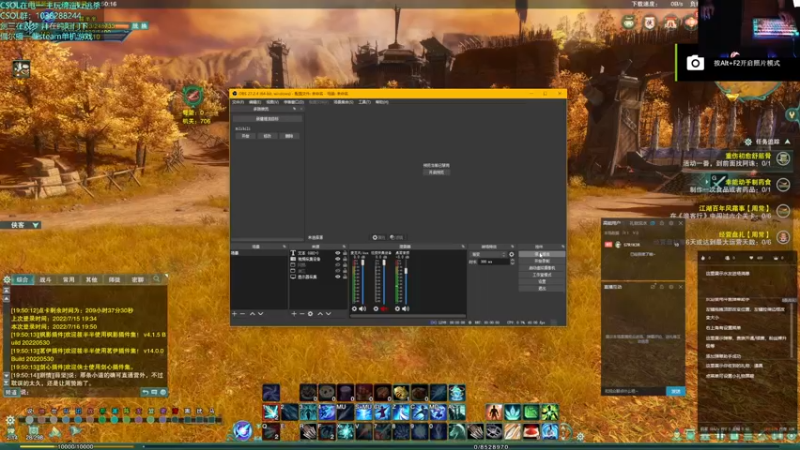Open the 帮助(H) menu in OBS
Viewport: 800px width, 450px height.
382,102
